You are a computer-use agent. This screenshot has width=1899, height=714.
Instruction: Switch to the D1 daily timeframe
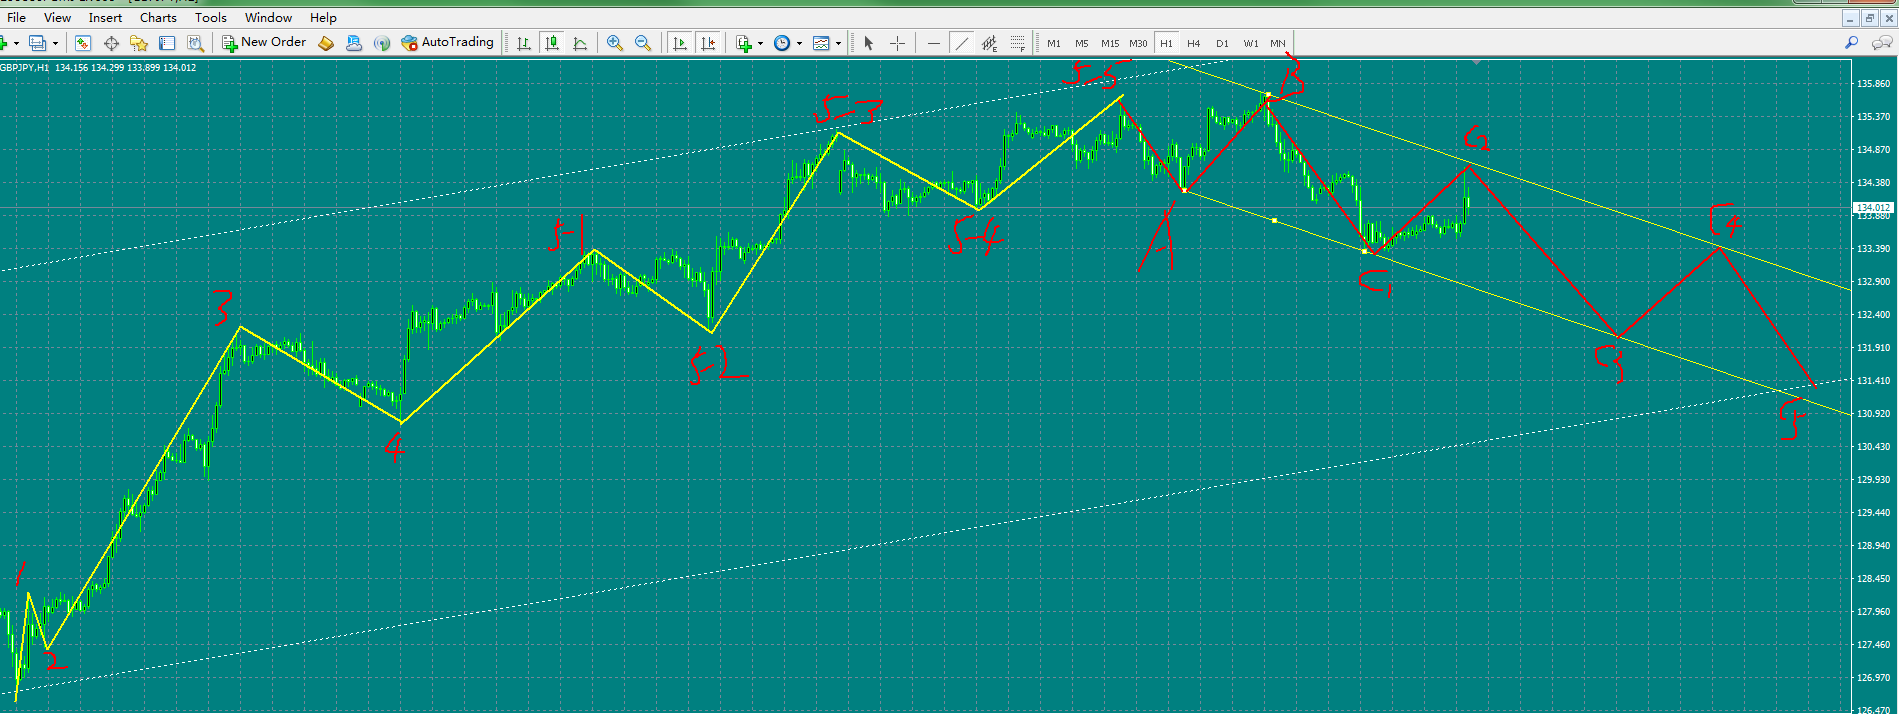[1222, 43]
